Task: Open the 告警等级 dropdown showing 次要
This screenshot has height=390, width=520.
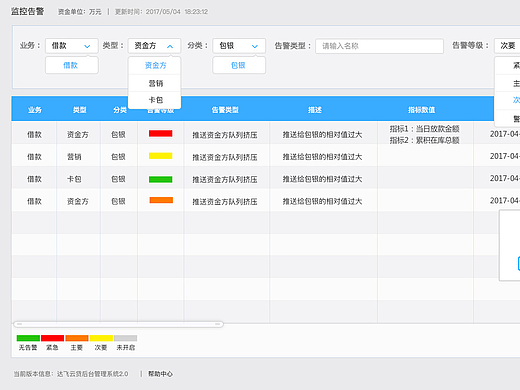Action: click(x=507, y=46)
